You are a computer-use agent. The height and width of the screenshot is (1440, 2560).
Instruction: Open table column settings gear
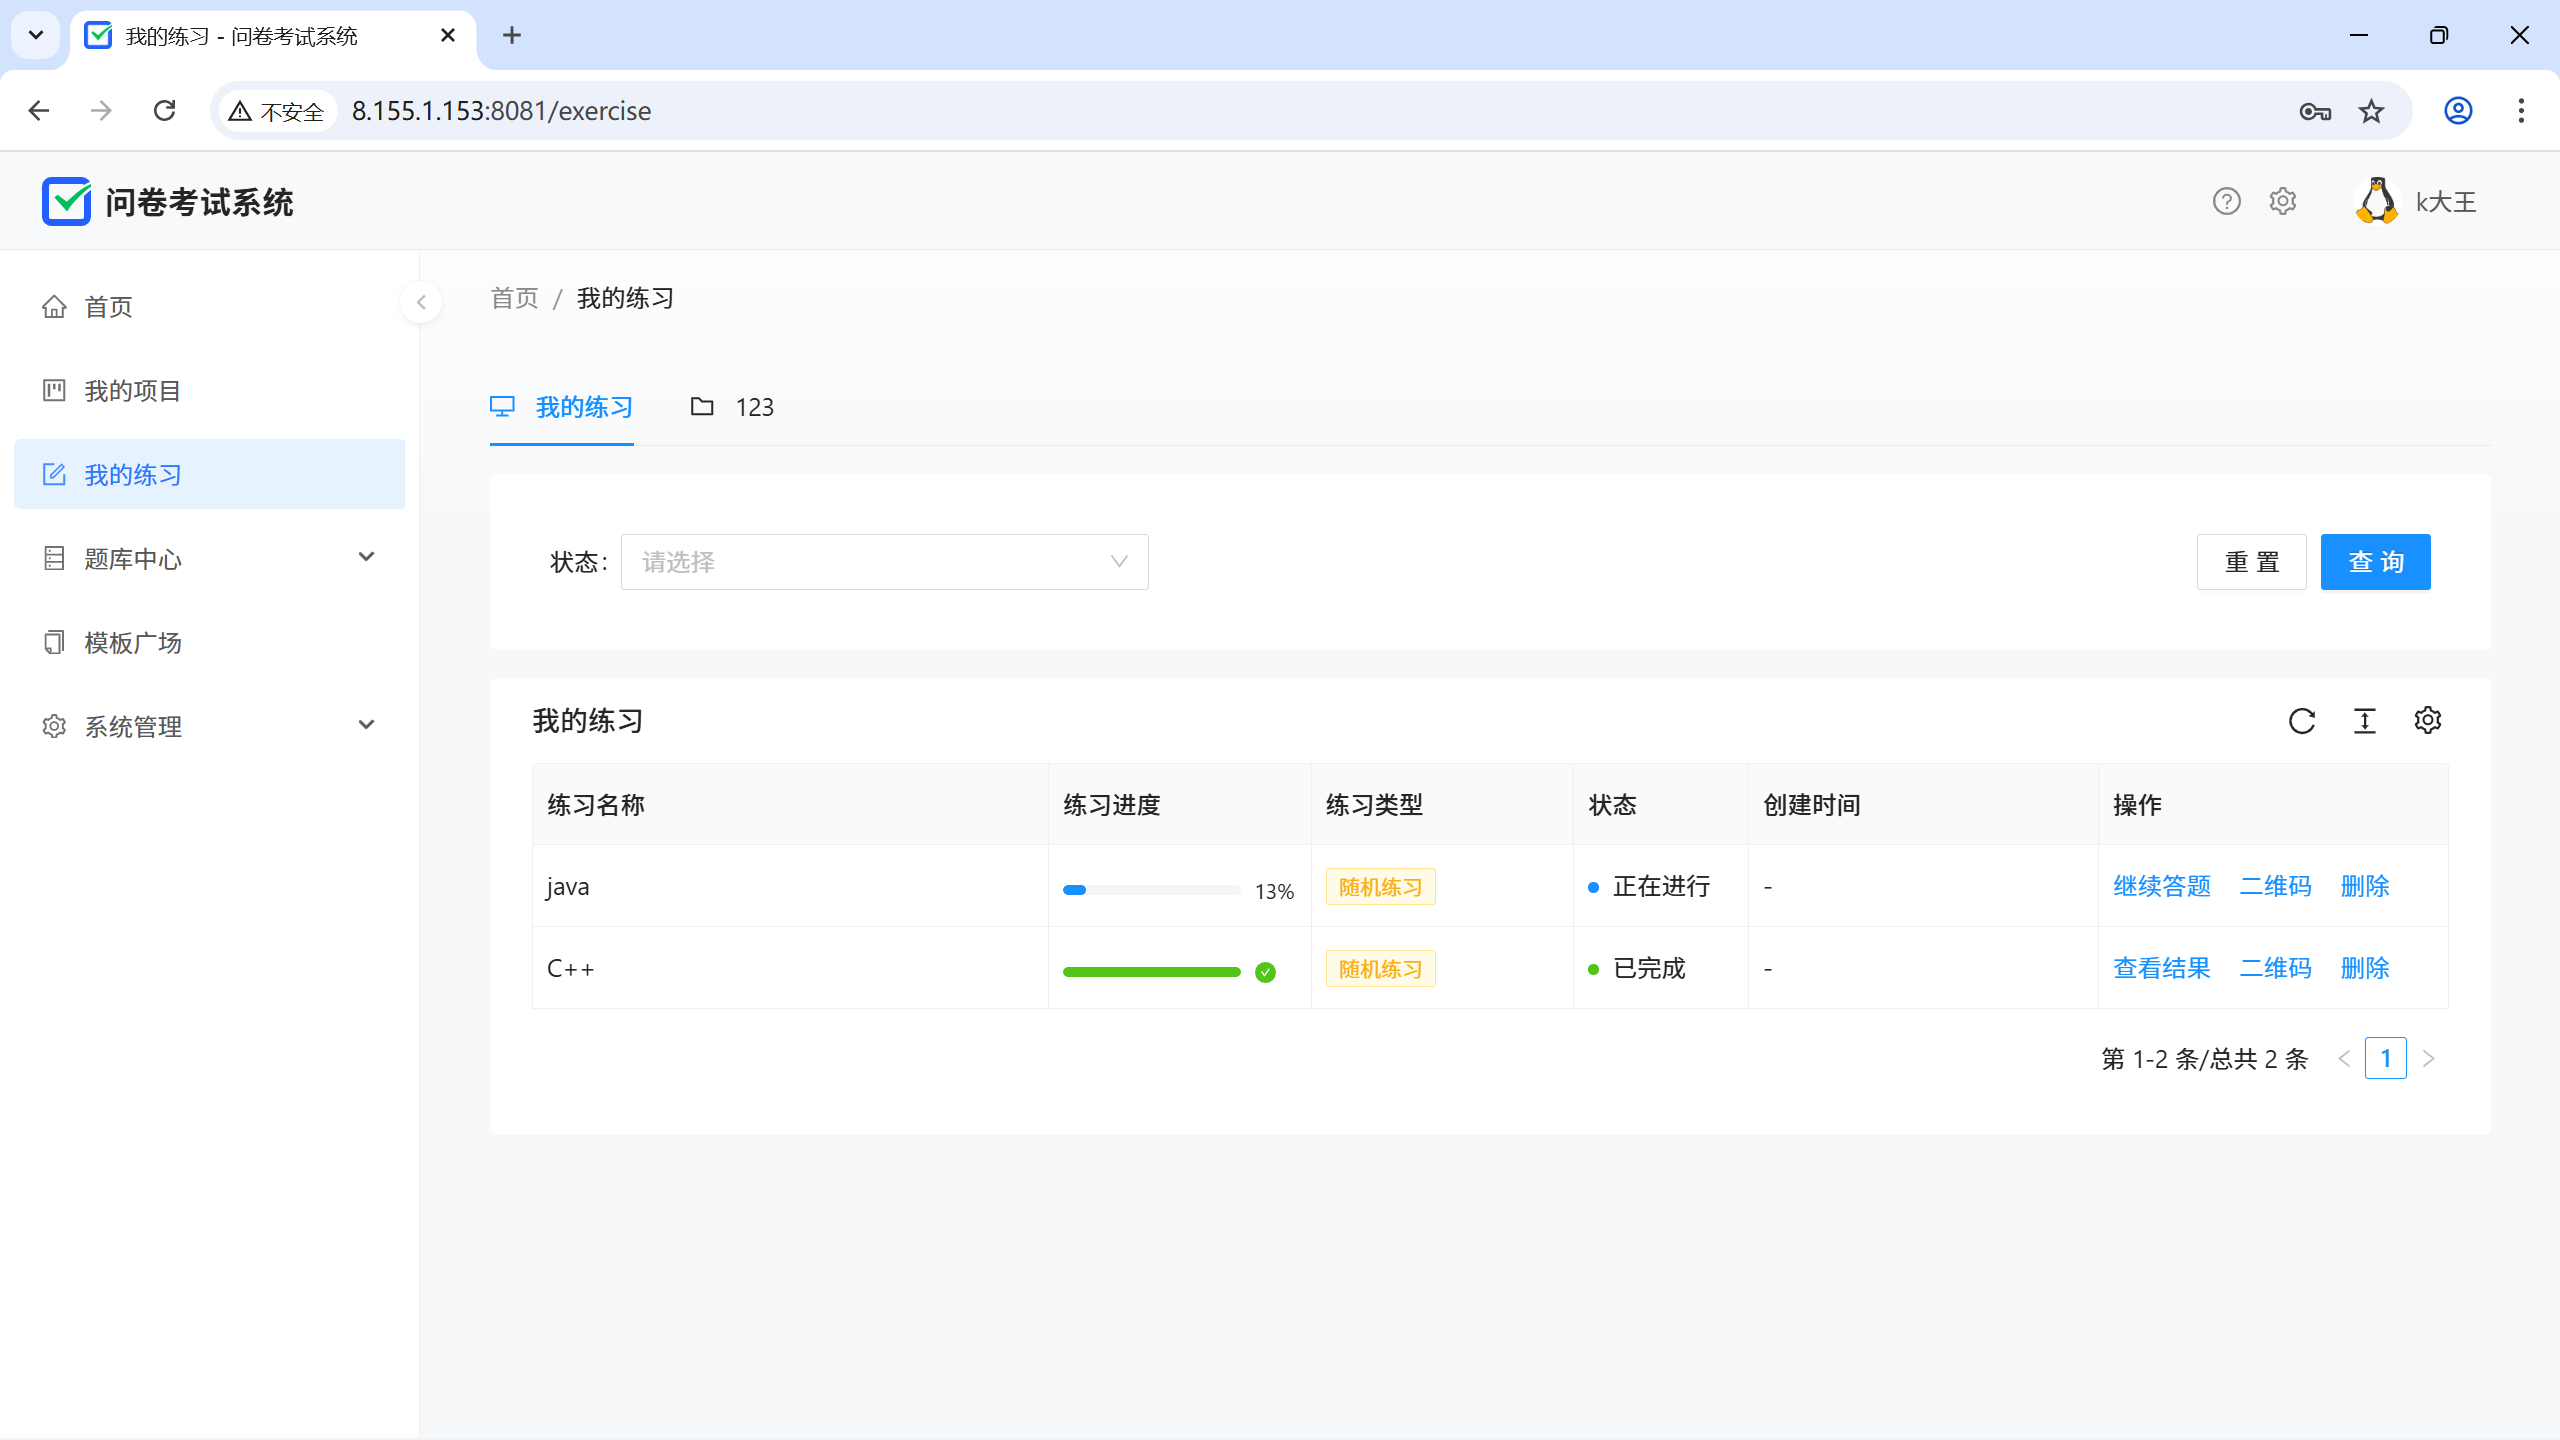(x=2427, y=721)
